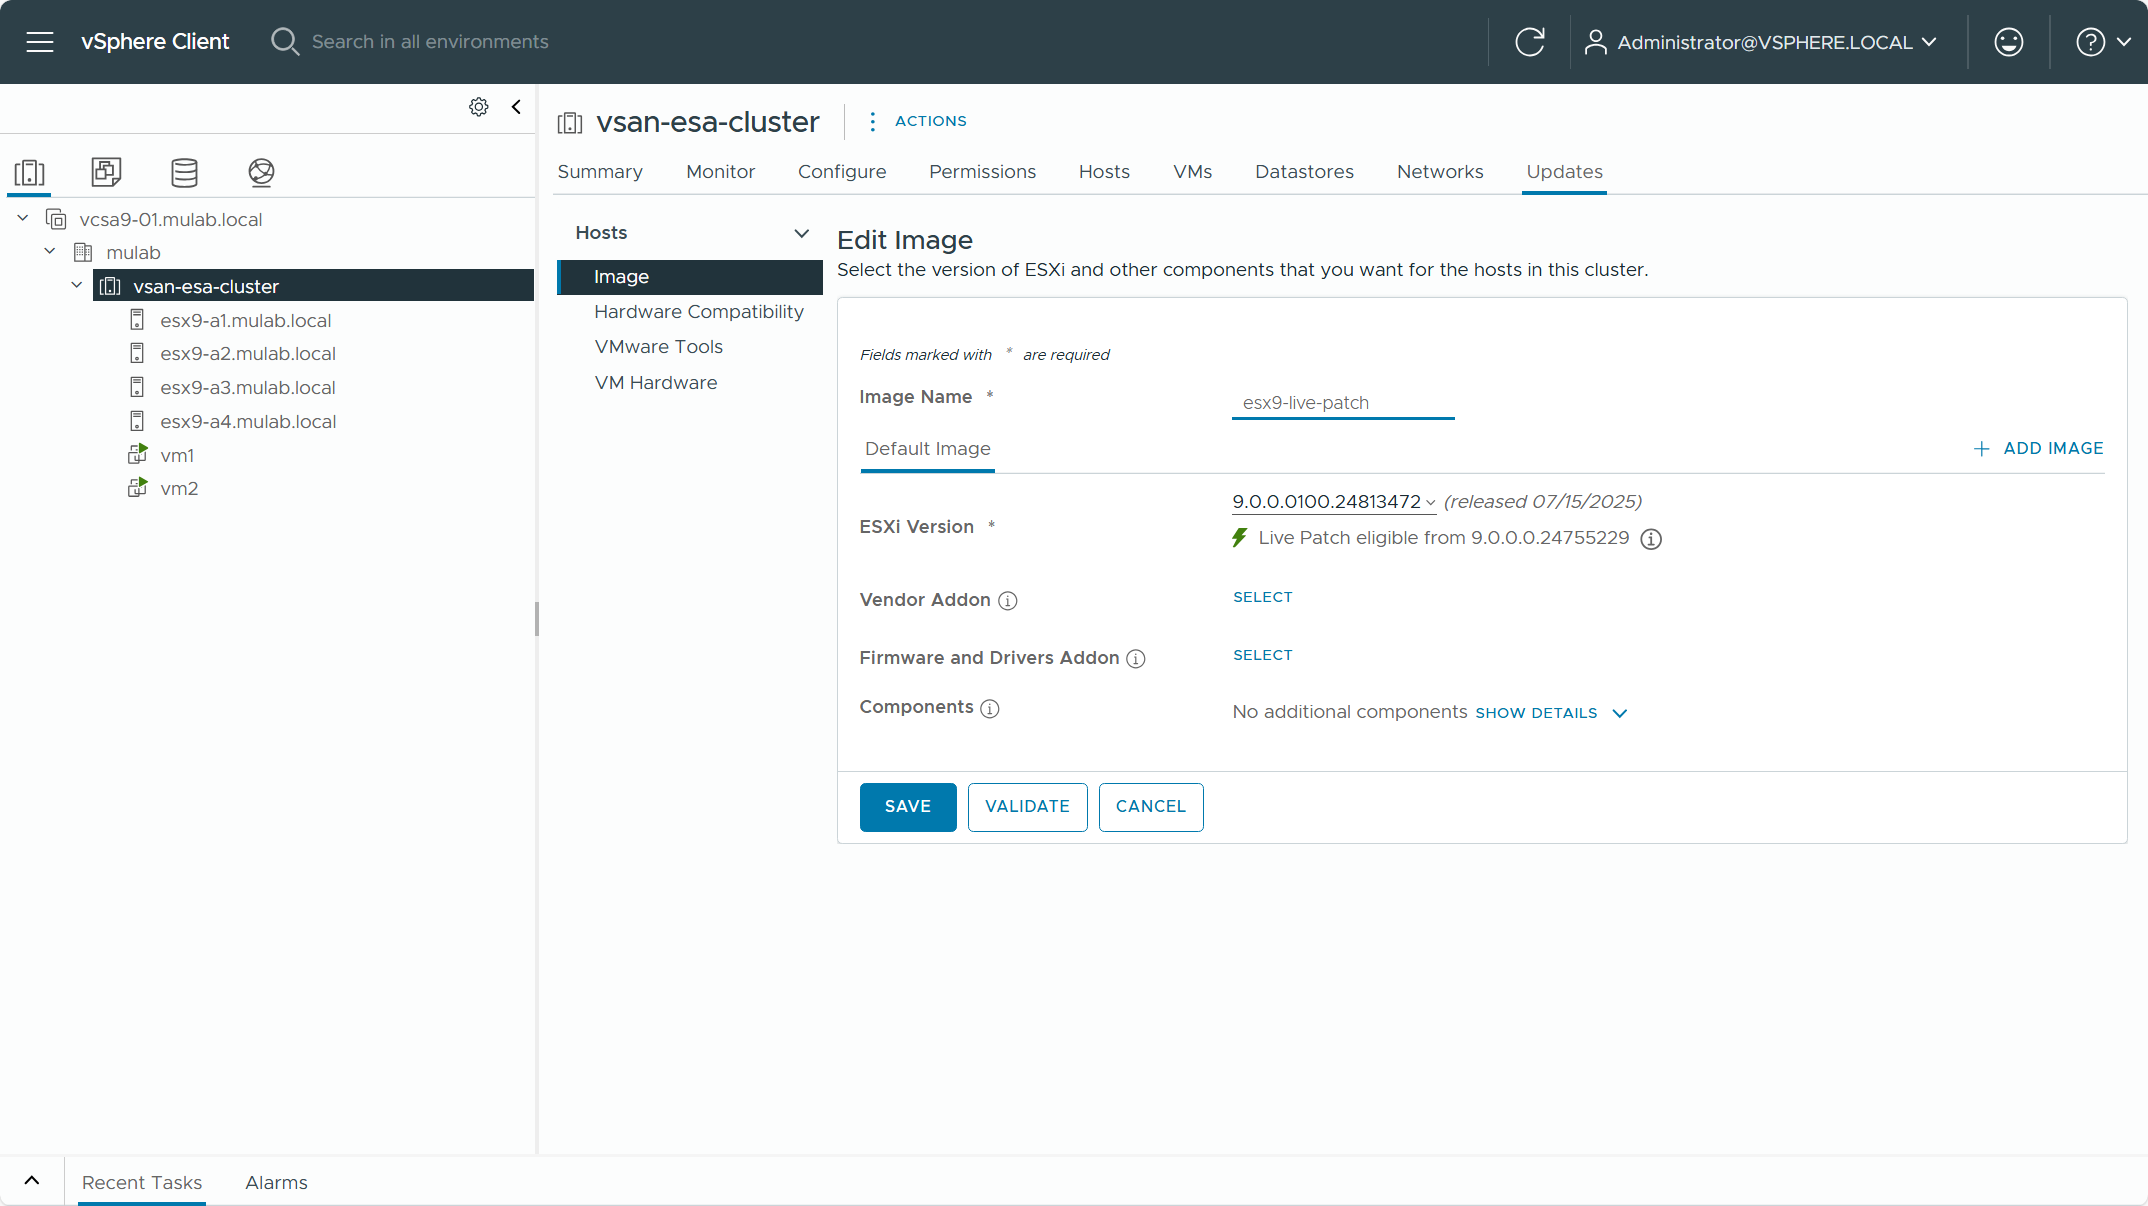2148x1206 pixels.
Task: Open the hamburger navigation menu
Action: [x=40, y=42]
